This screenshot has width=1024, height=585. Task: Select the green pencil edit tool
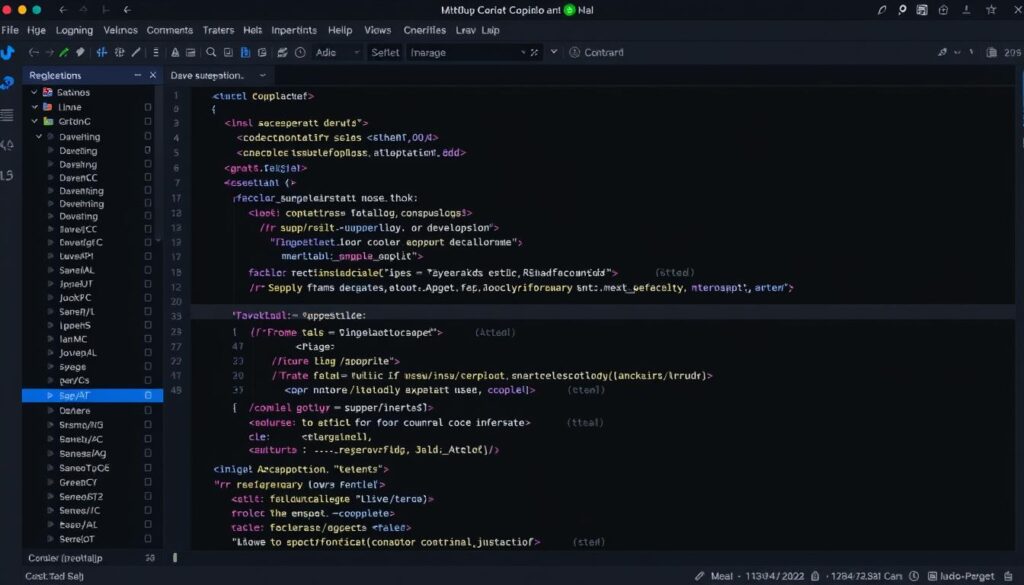point(64,52)
